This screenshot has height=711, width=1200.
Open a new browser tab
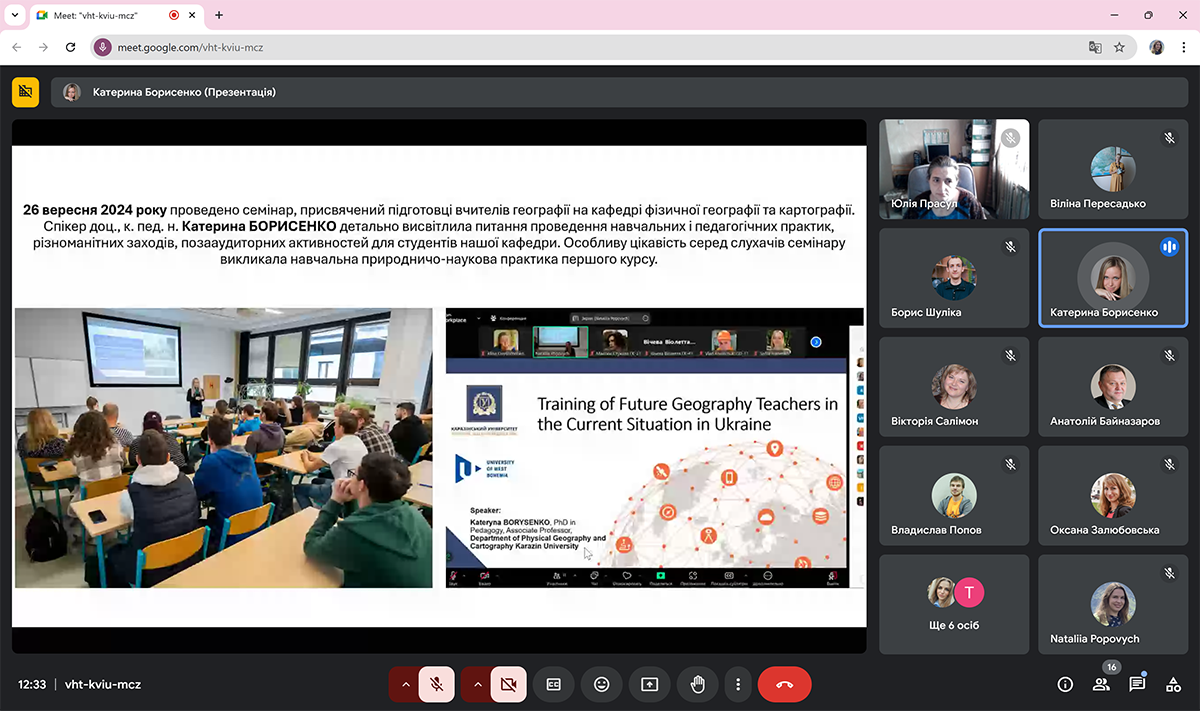219,15
